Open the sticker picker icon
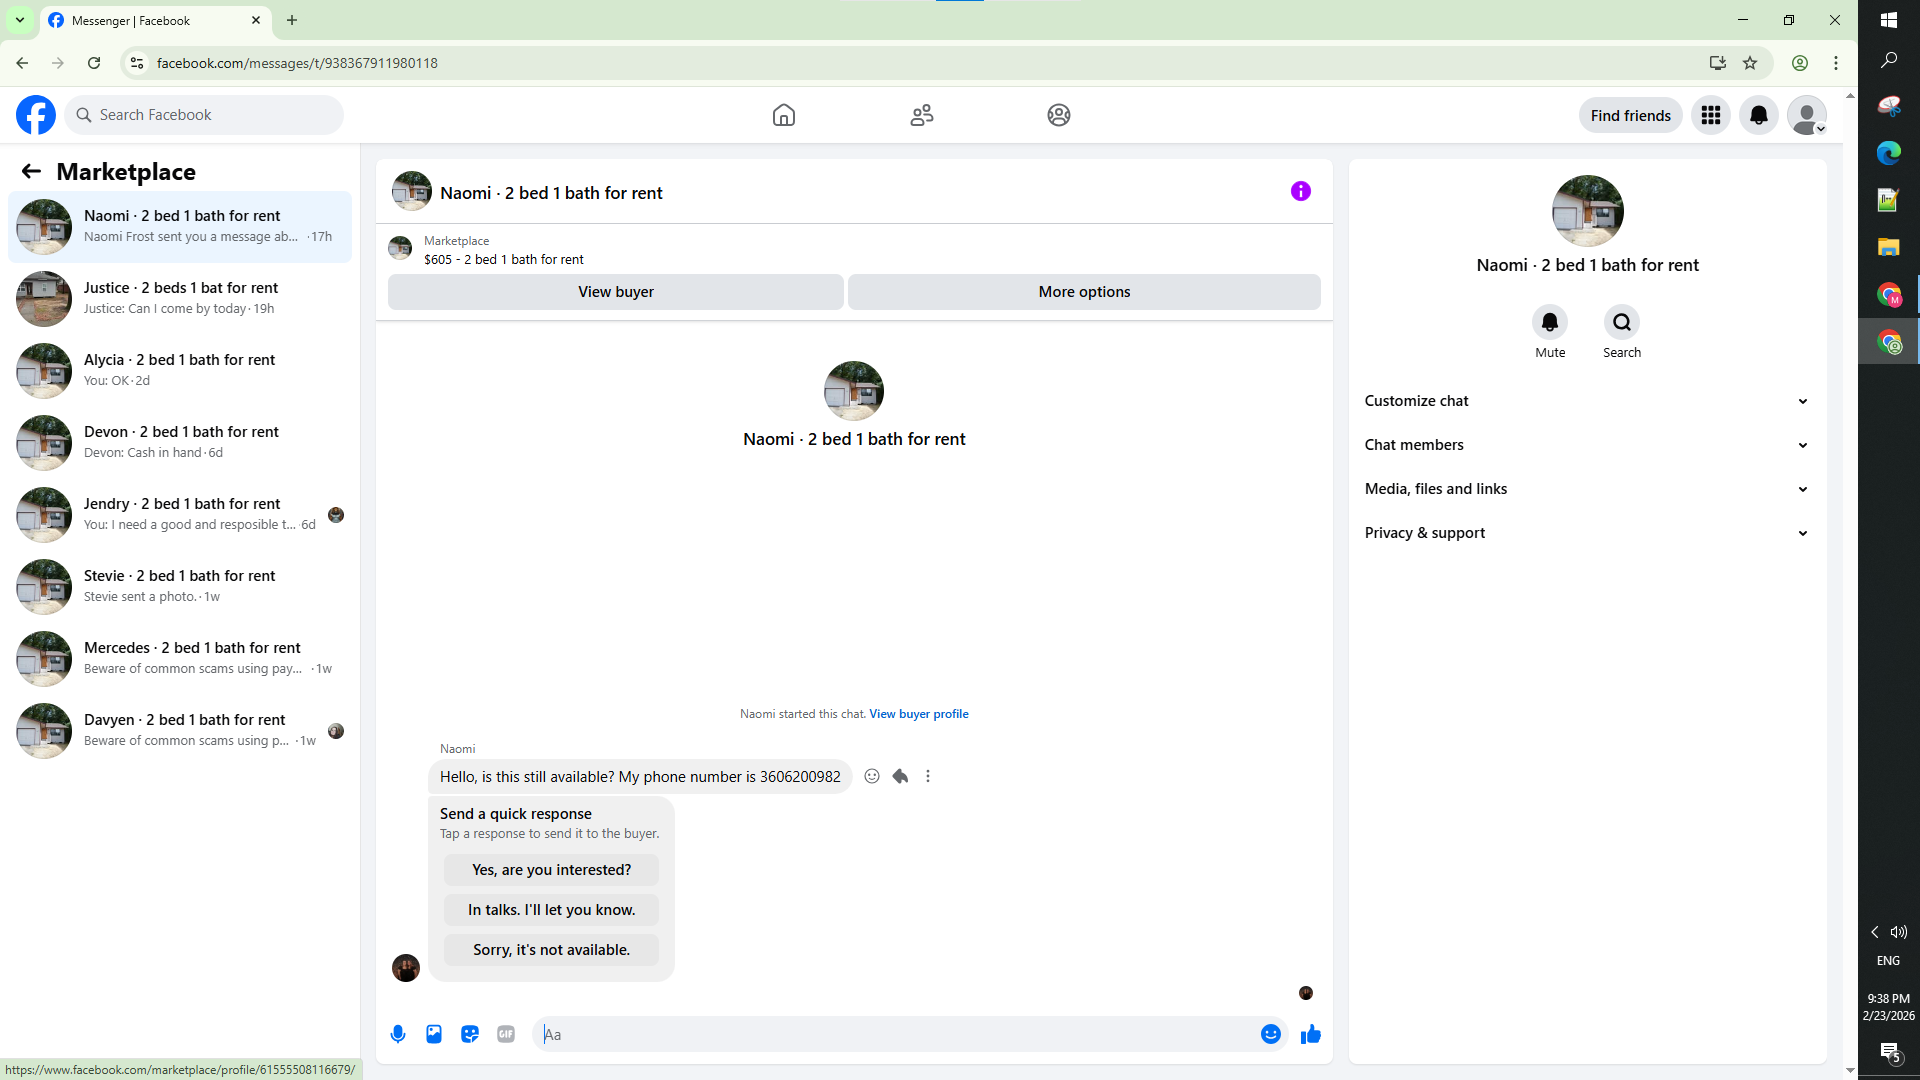Viewport: 1920px width, 1080px height. click(470, 1034)
